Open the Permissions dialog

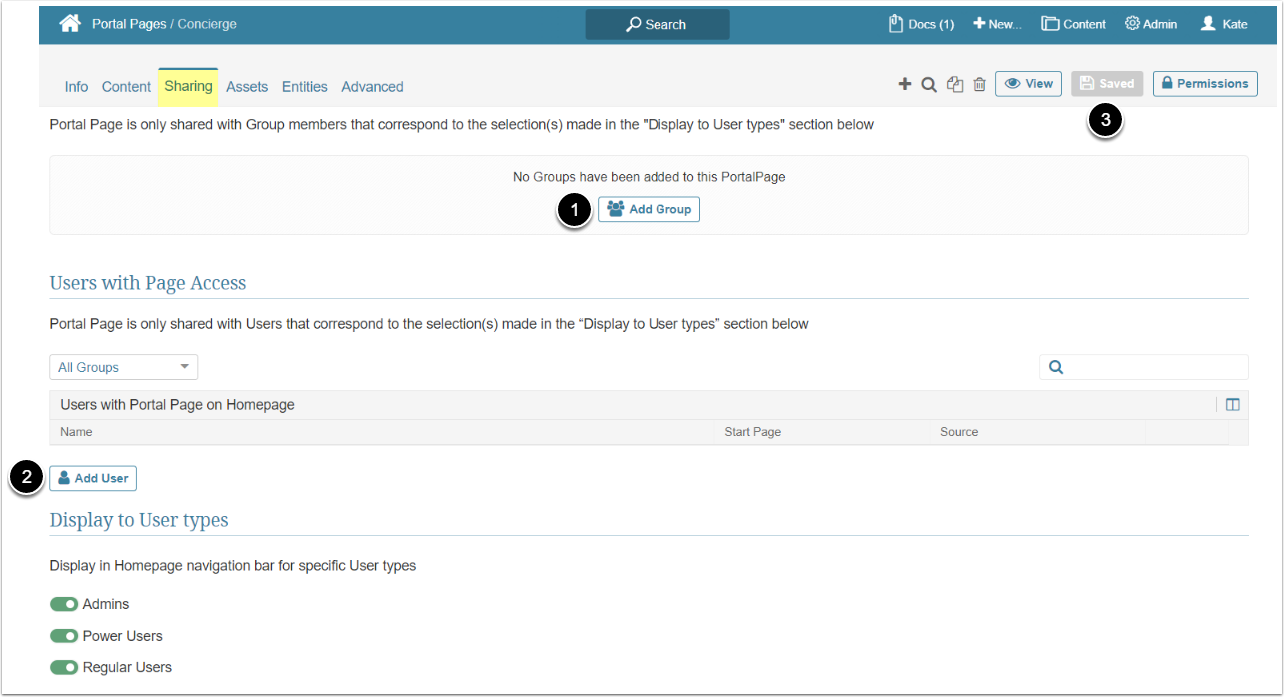tap(1205, 84)
